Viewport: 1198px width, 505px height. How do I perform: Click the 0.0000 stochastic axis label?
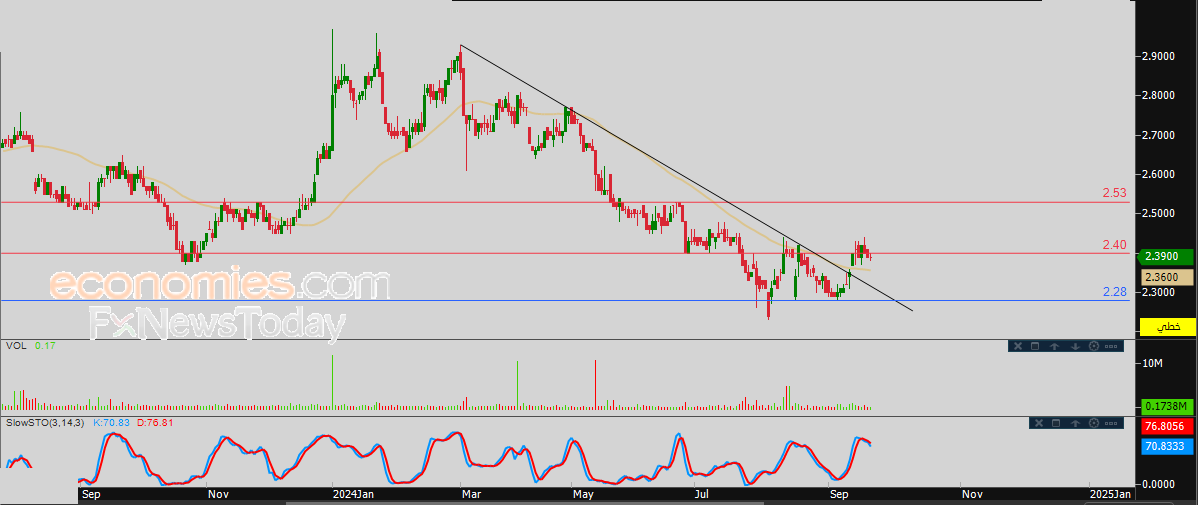[x=1158, y=484]
